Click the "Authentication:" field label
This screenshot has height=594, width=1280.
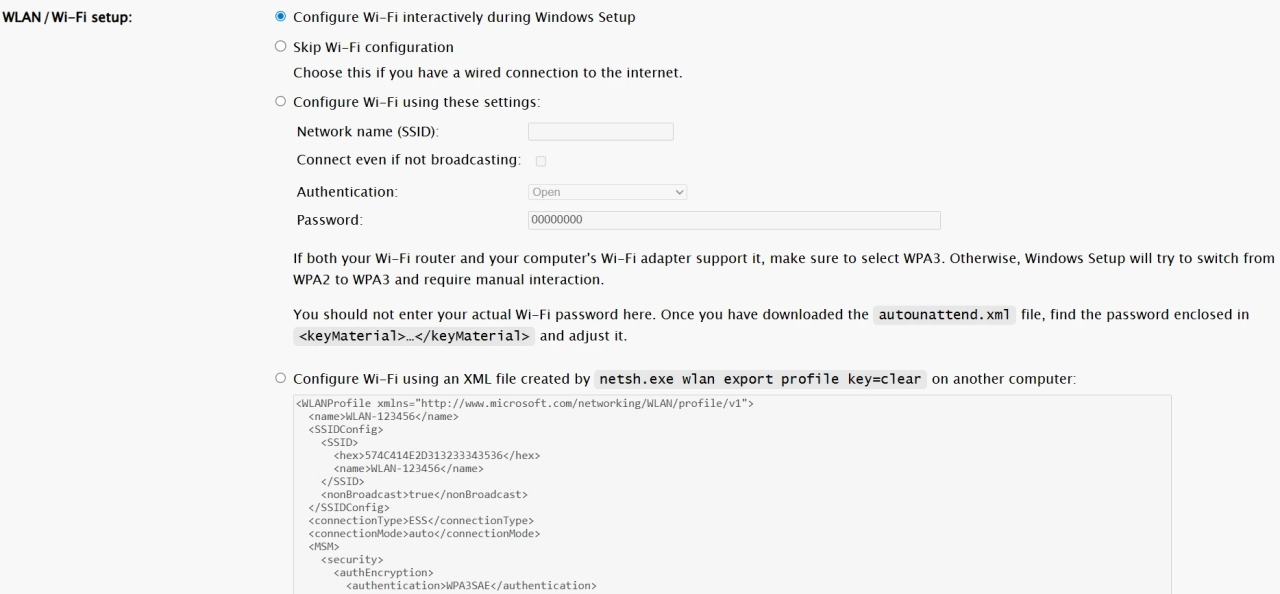click(347, 191)
